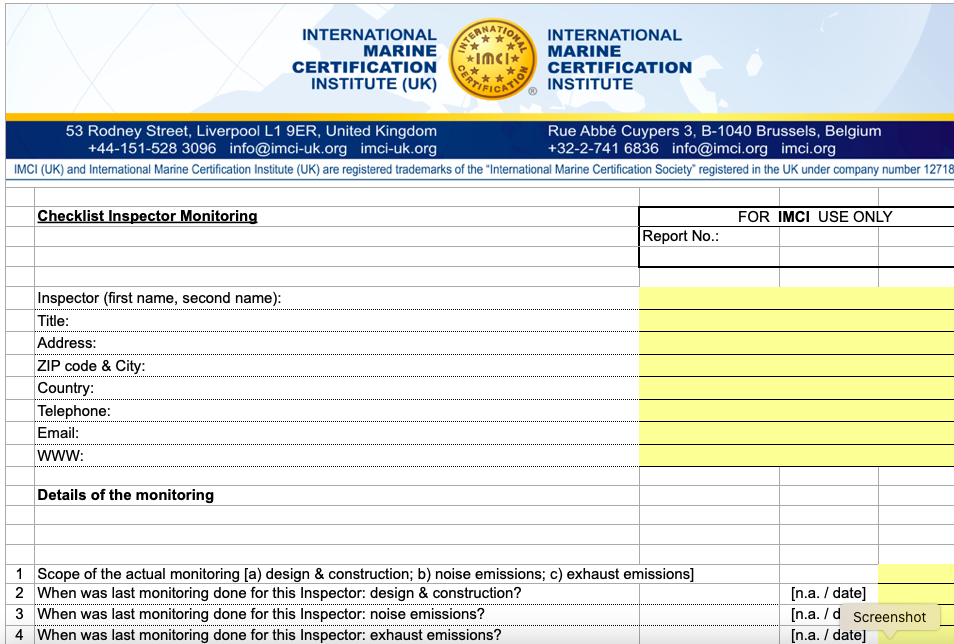Select the Telephone yellow input cell
Viewport: 954px width, 644px height.
(x=795, y=411)
